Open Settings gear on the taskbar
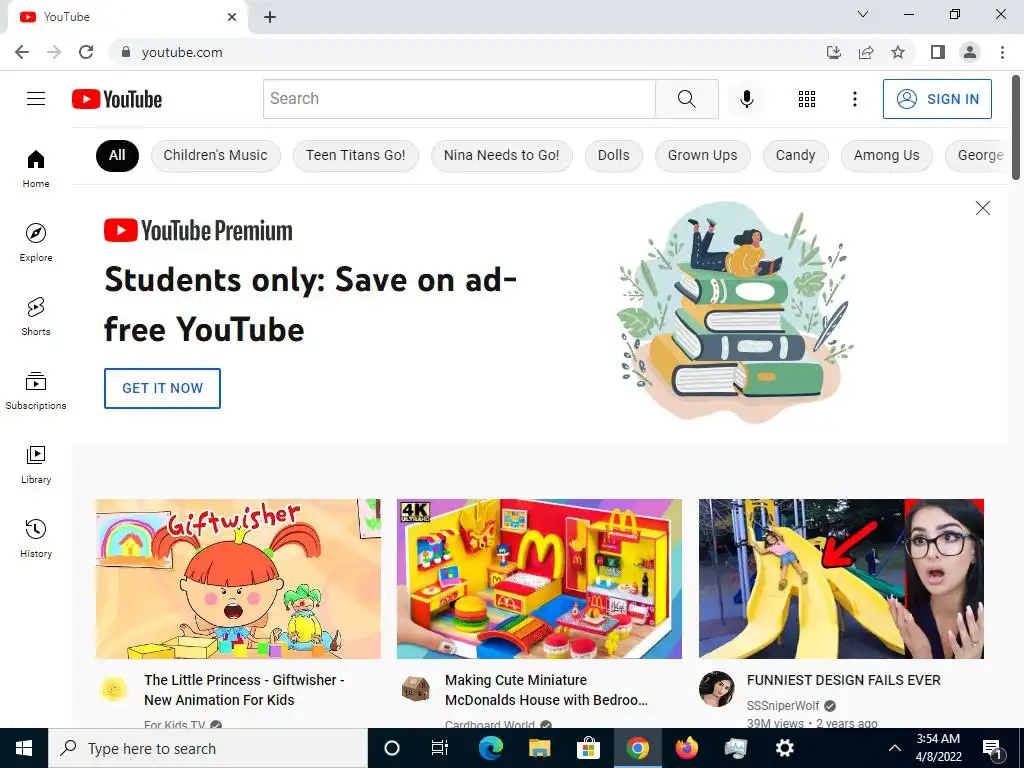This screenshot has height=768, width=1024. [x=784, y=748]
